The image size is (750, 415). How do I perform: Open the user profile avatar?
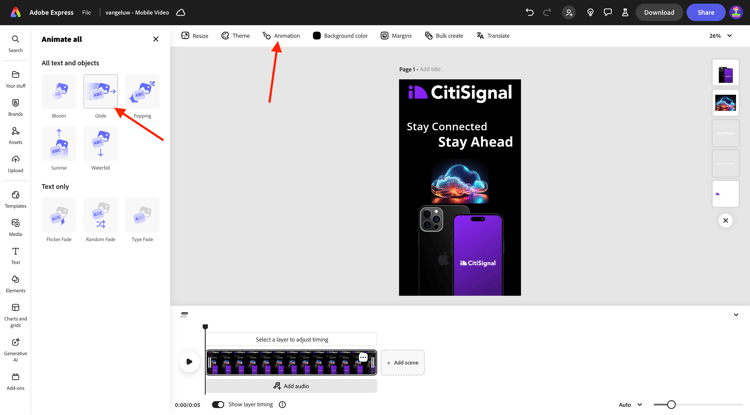tap(736, 12)
